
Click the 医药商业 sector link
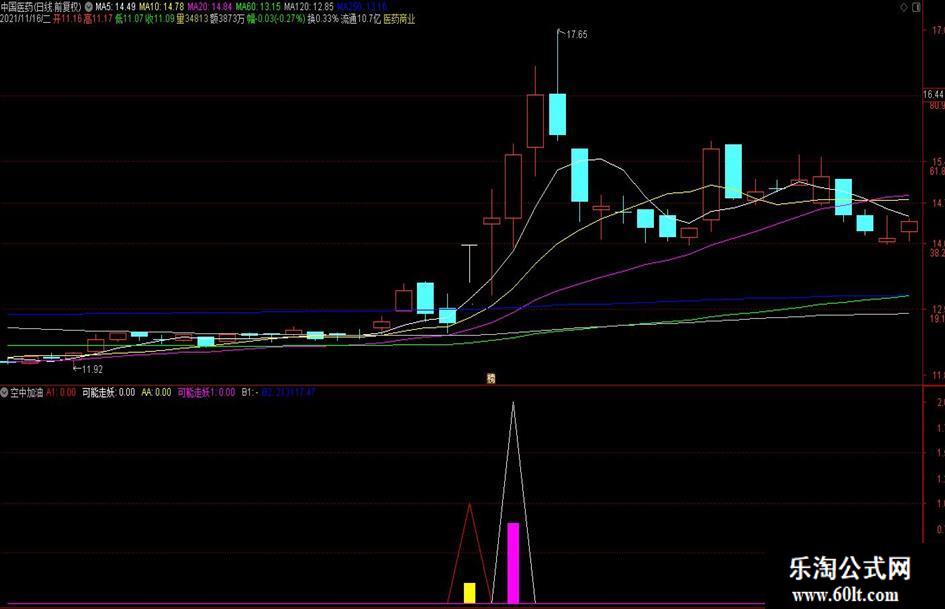click(400, 19)
